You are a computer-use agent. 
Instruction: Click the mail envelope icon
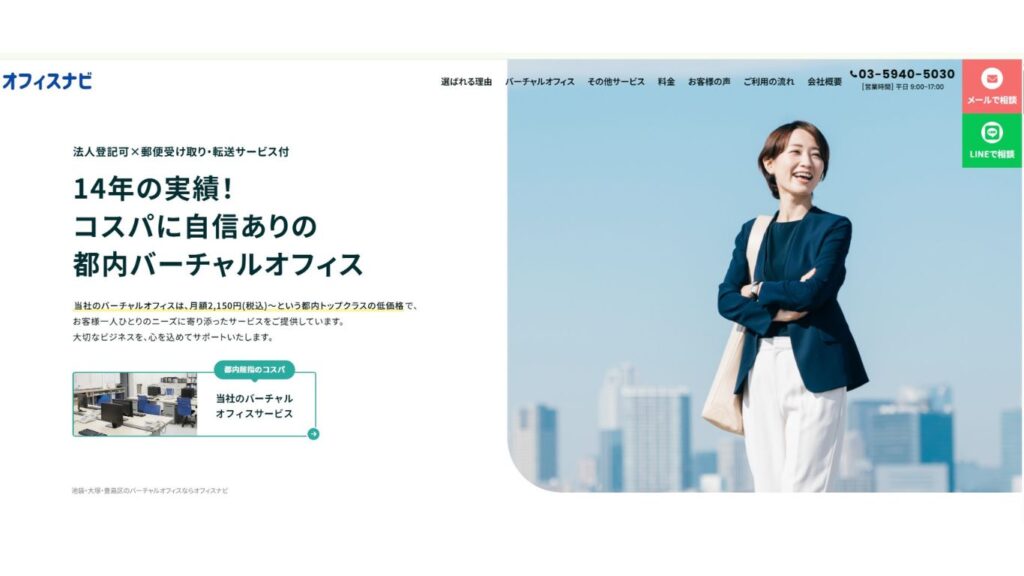(991, 78)
